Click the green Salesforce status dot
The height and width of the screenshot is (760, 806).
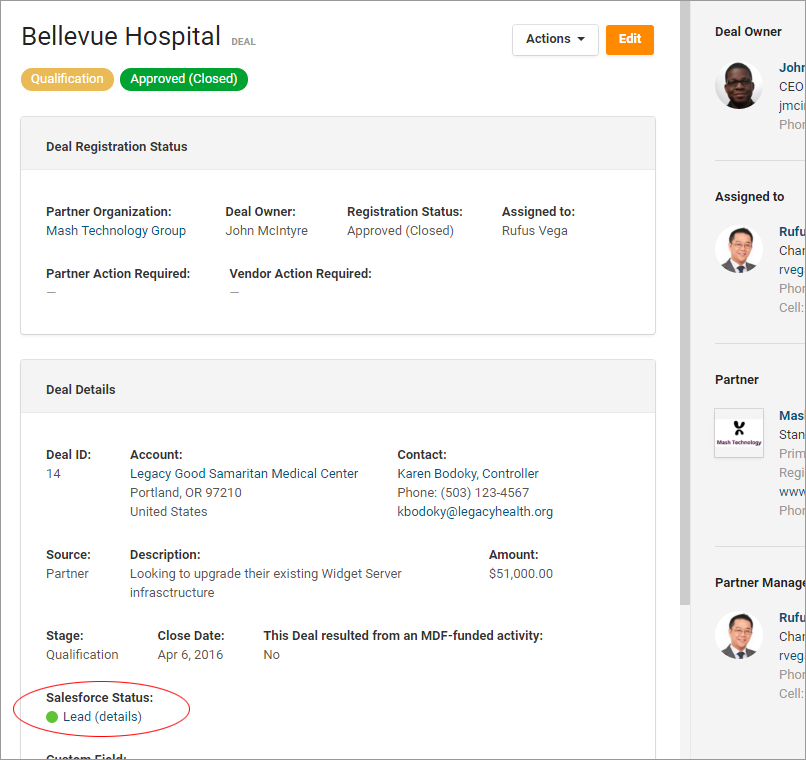pyautogui.click(x=52, y=717)
